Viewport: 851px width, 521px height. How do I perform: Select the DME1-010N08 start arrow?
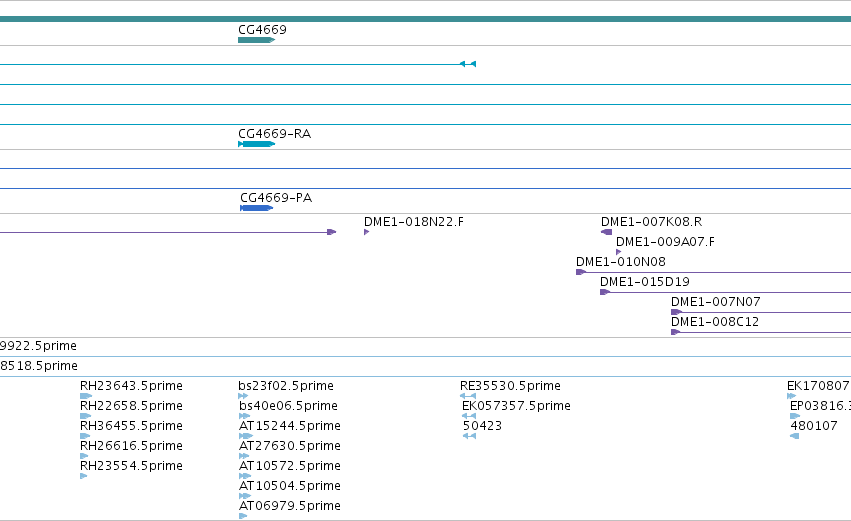[581, 272]
